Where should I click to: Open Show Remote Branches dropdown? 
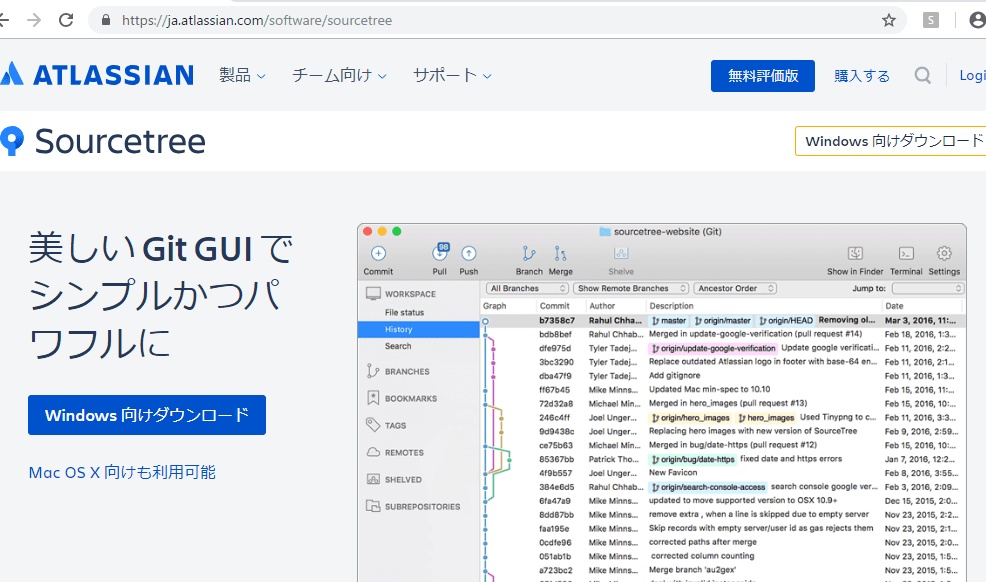click(x=631, y=288)
